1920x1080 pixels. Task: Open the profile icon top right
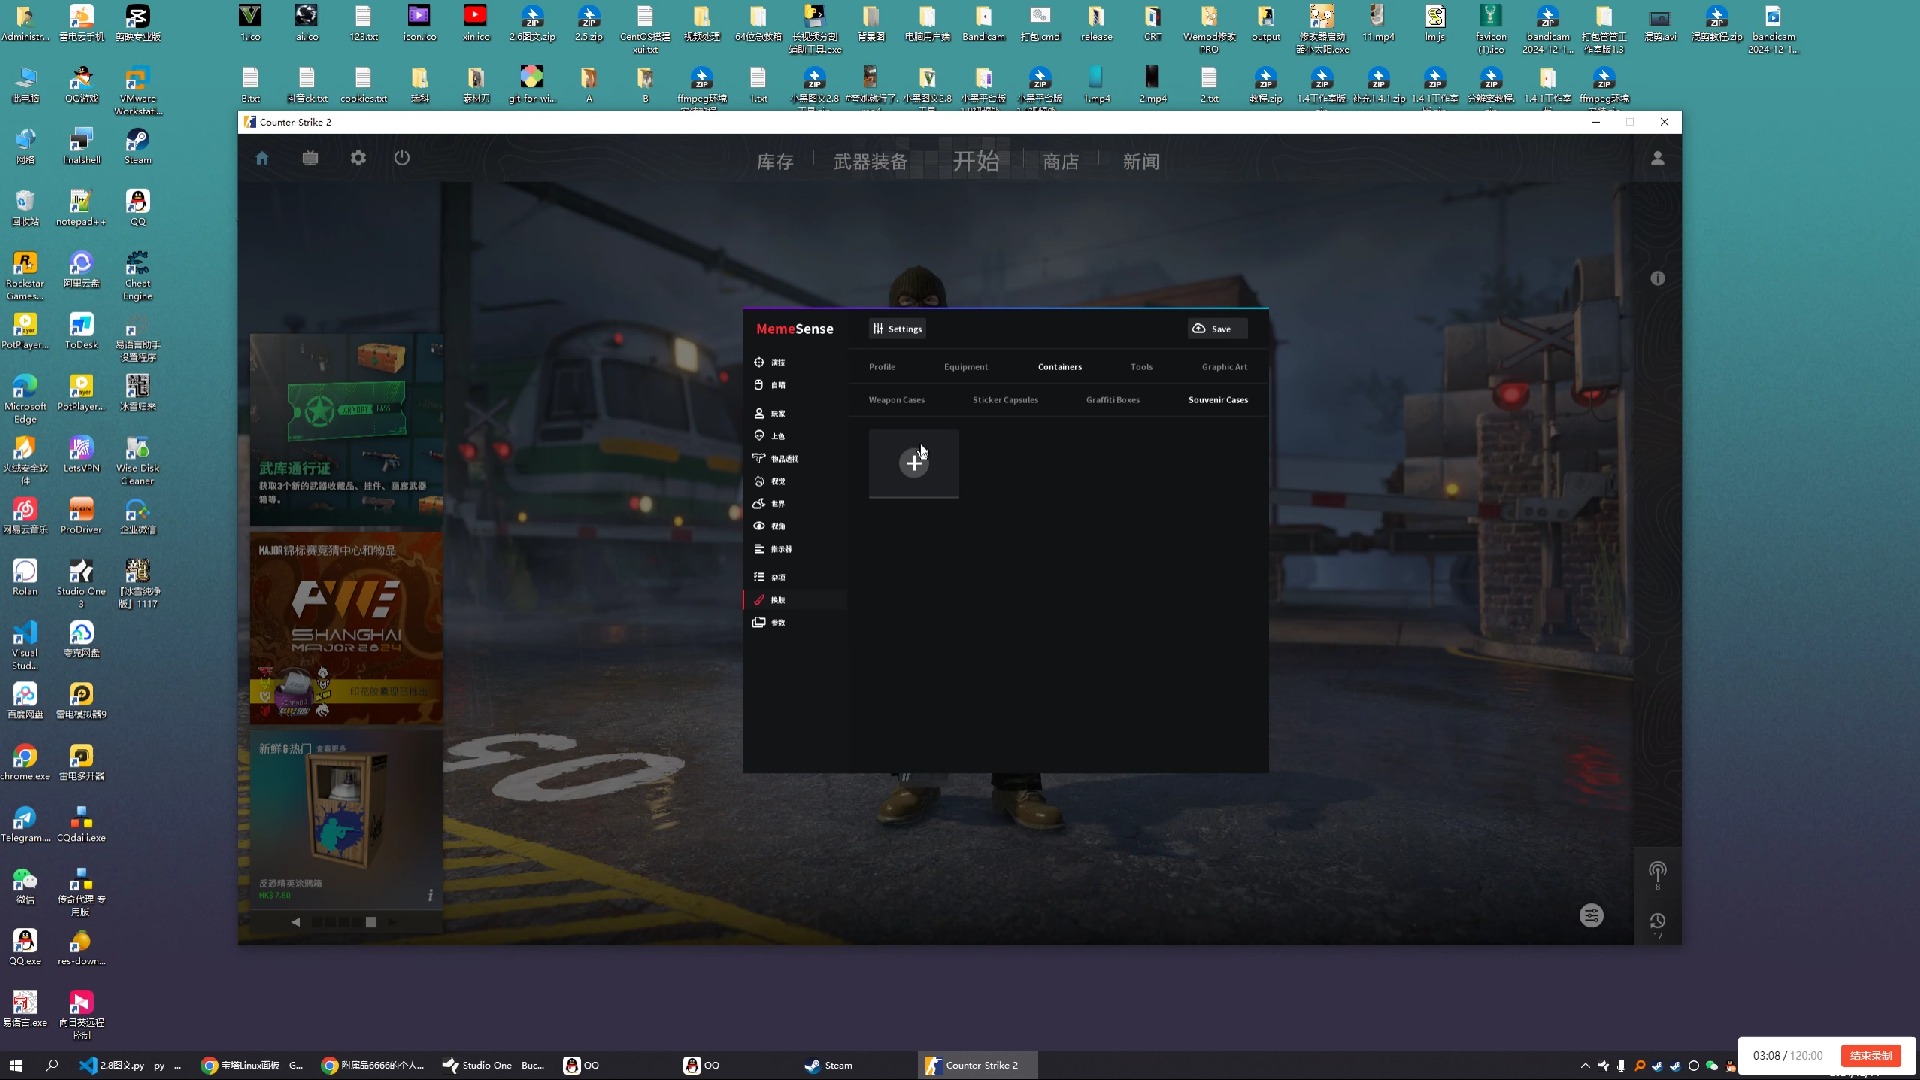(1657, 158)
